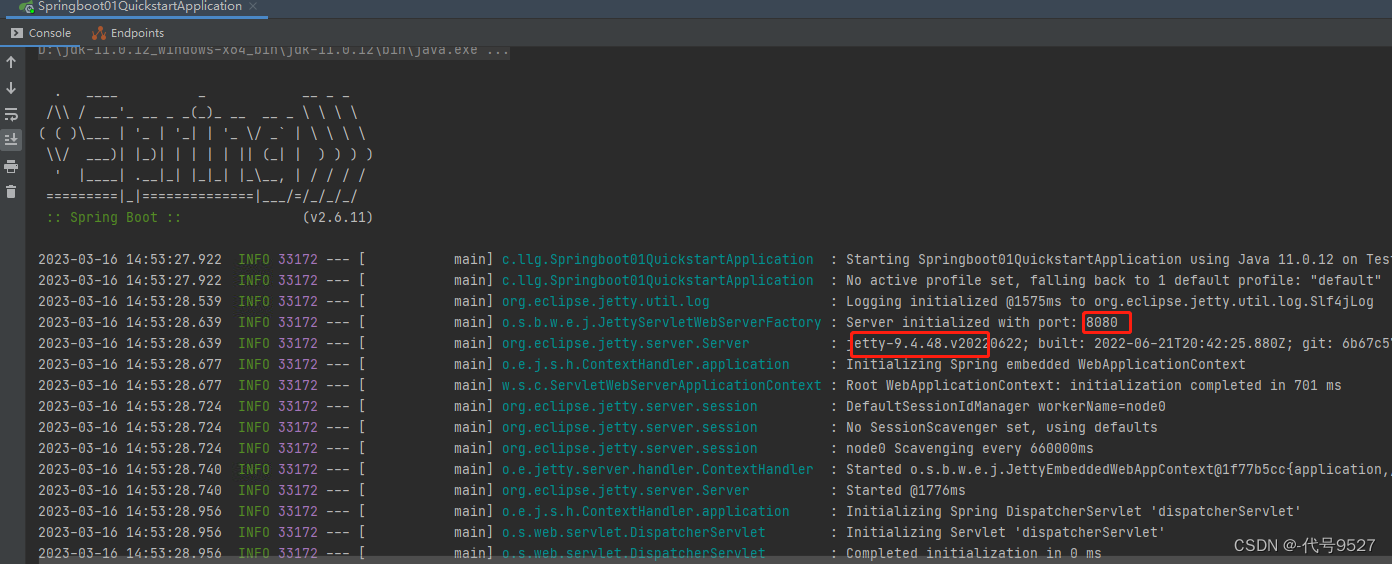Viewport: 1392px width, 564px height.
Task: Clear all console output with trash icon
Action: (x=11, y=192)
